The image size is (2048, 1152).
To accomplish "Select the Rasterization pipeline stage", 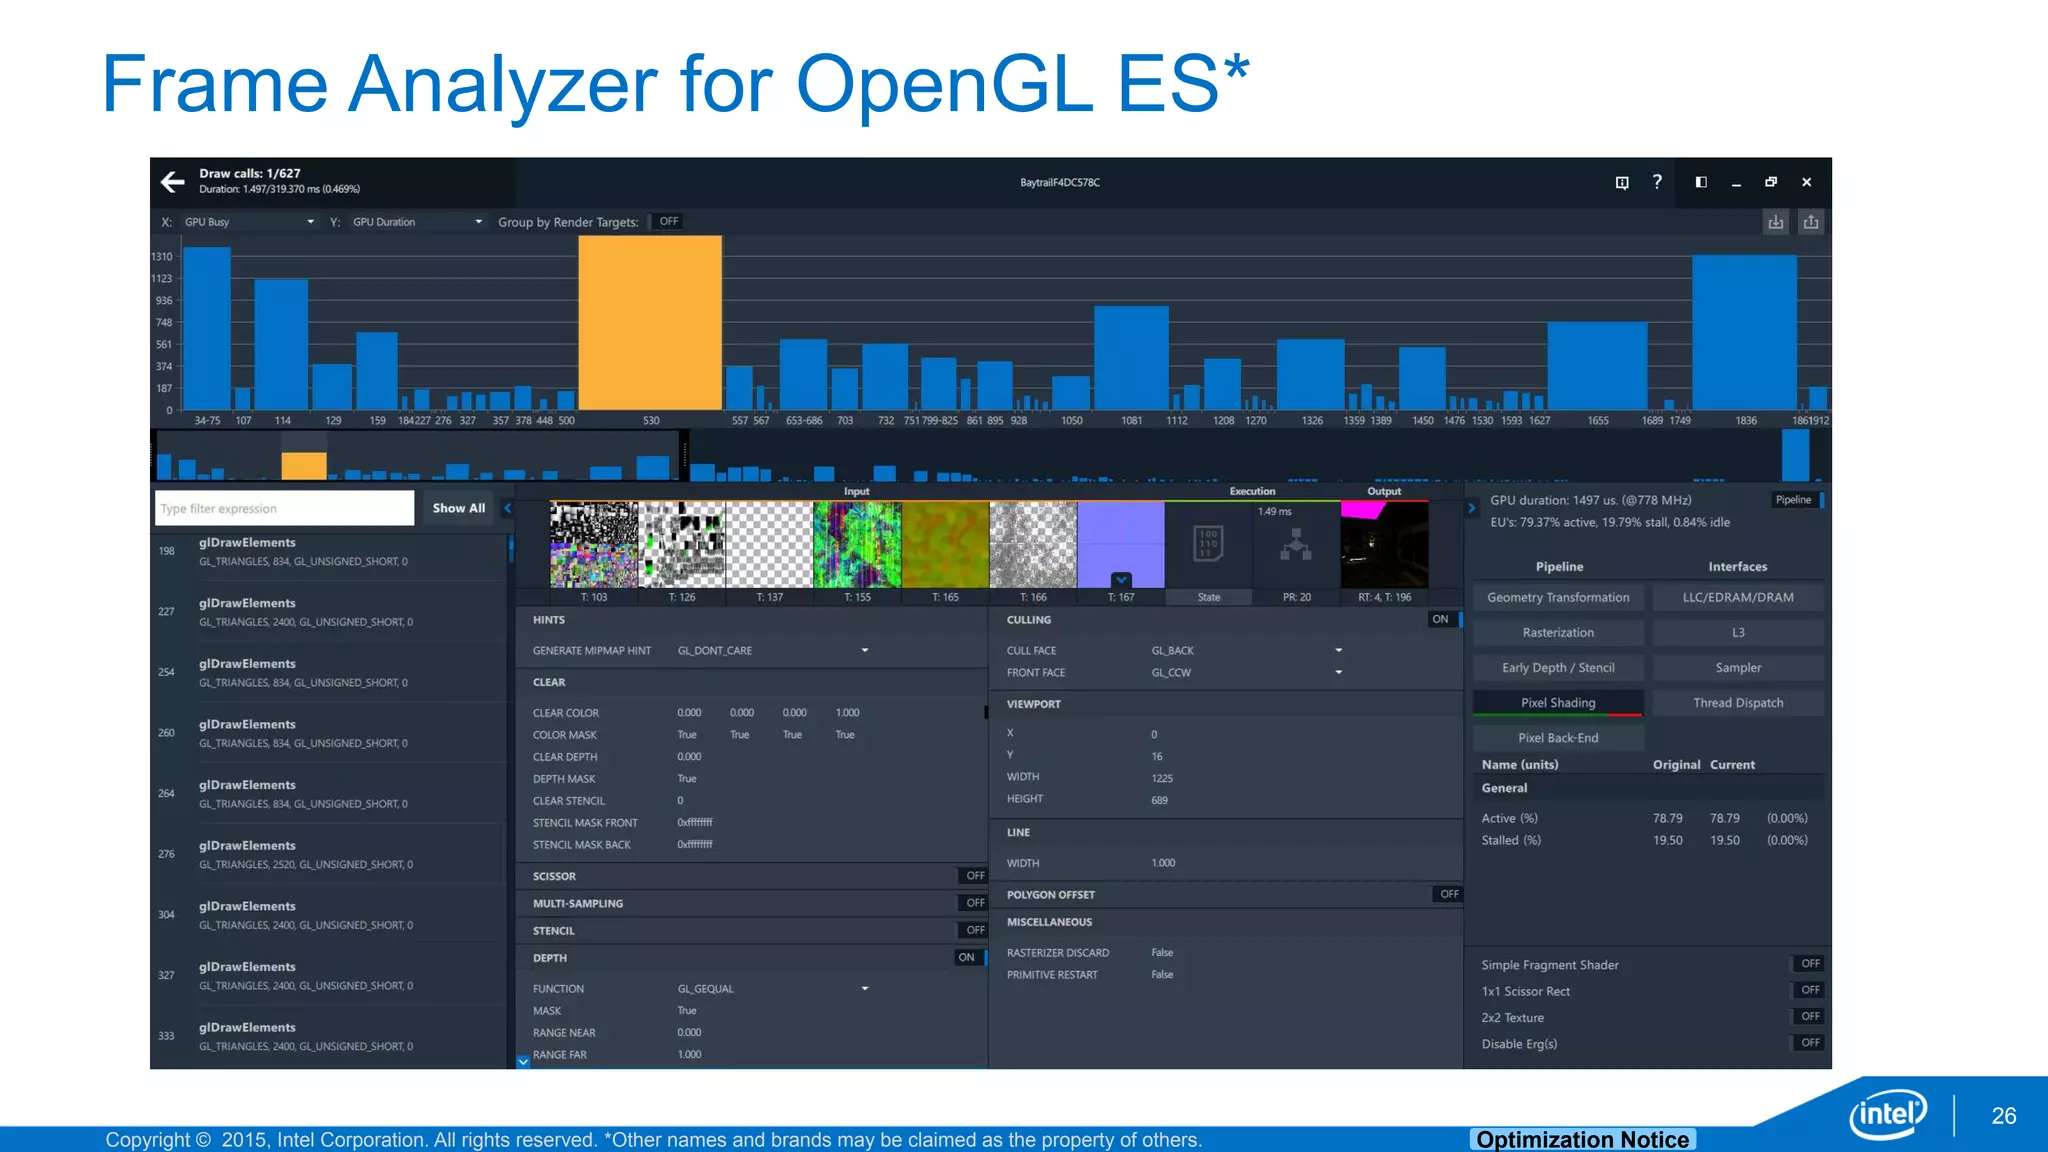I will 1558,633.
